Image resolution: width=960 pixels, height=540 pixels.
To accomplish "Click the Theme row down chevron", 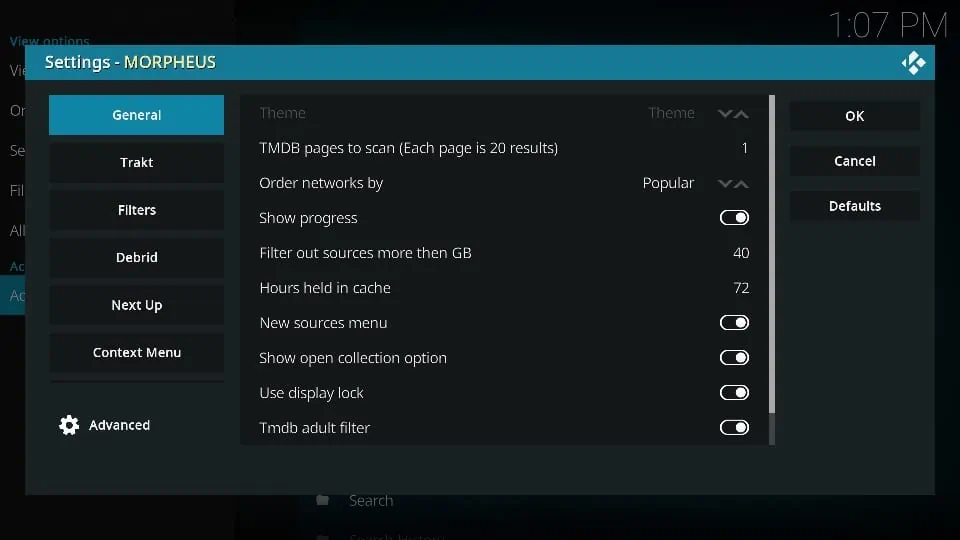I will click(725, 114).
